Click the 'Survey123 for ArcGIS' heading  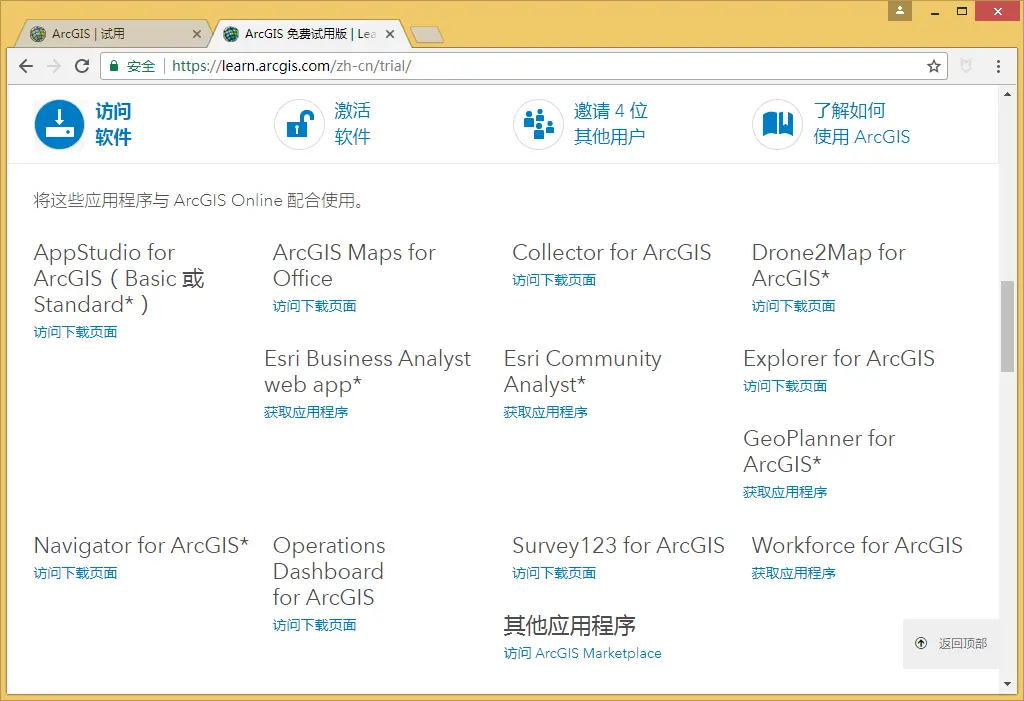[x=618, y=546]
